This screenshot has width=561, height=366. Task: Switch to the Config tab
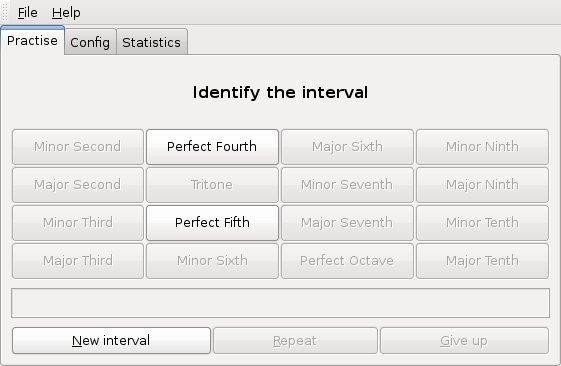click(90, 42)
